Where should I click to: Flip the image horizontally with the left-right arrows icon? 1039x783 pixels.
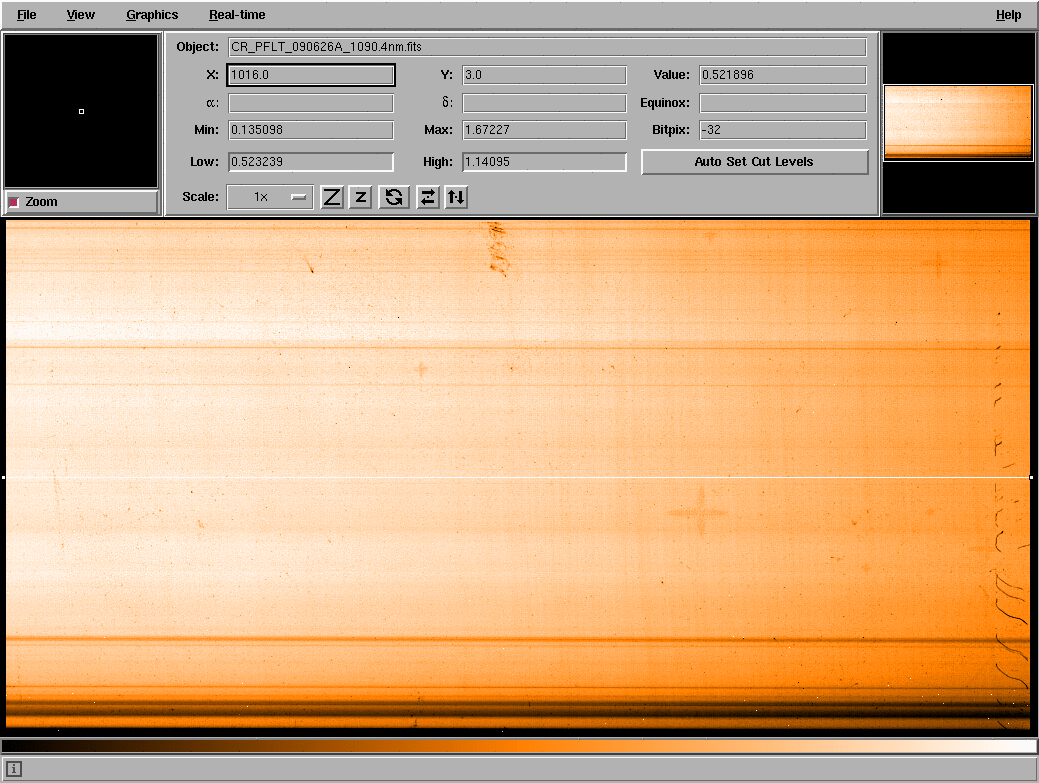pyautogui.click(x=427, y=197)
